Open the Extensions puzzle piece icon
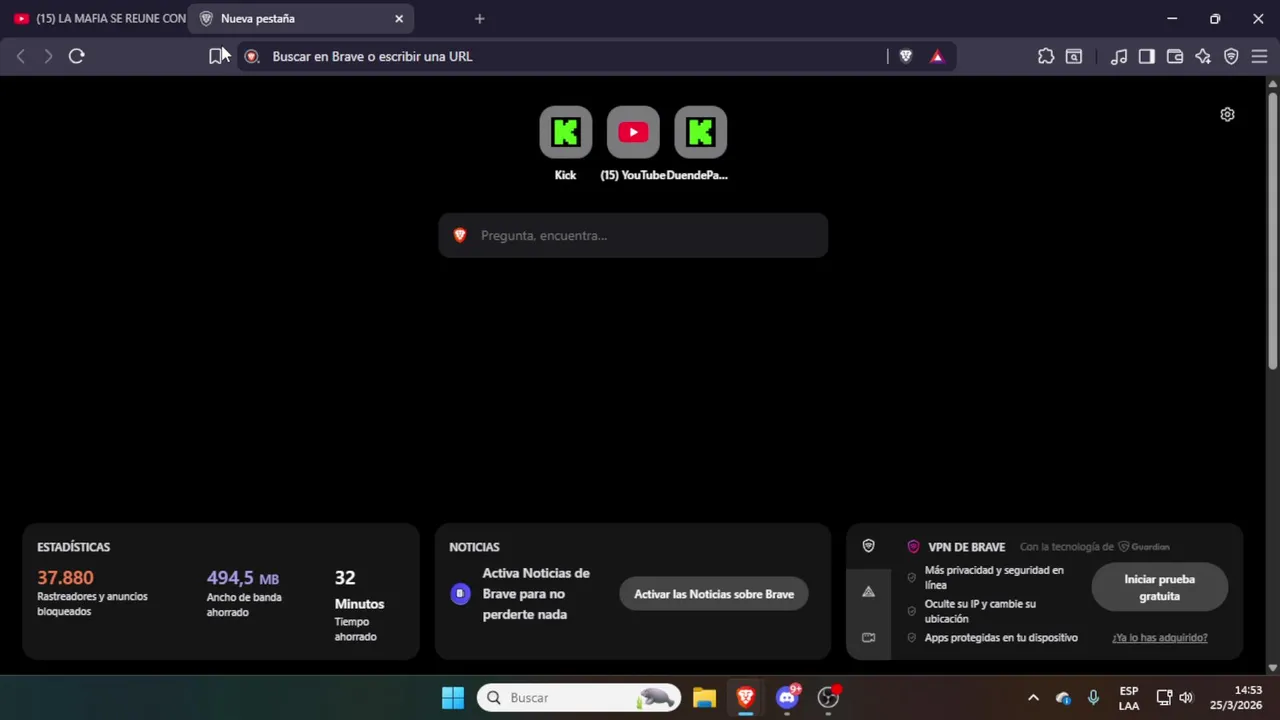 (x=1046, y=56)
